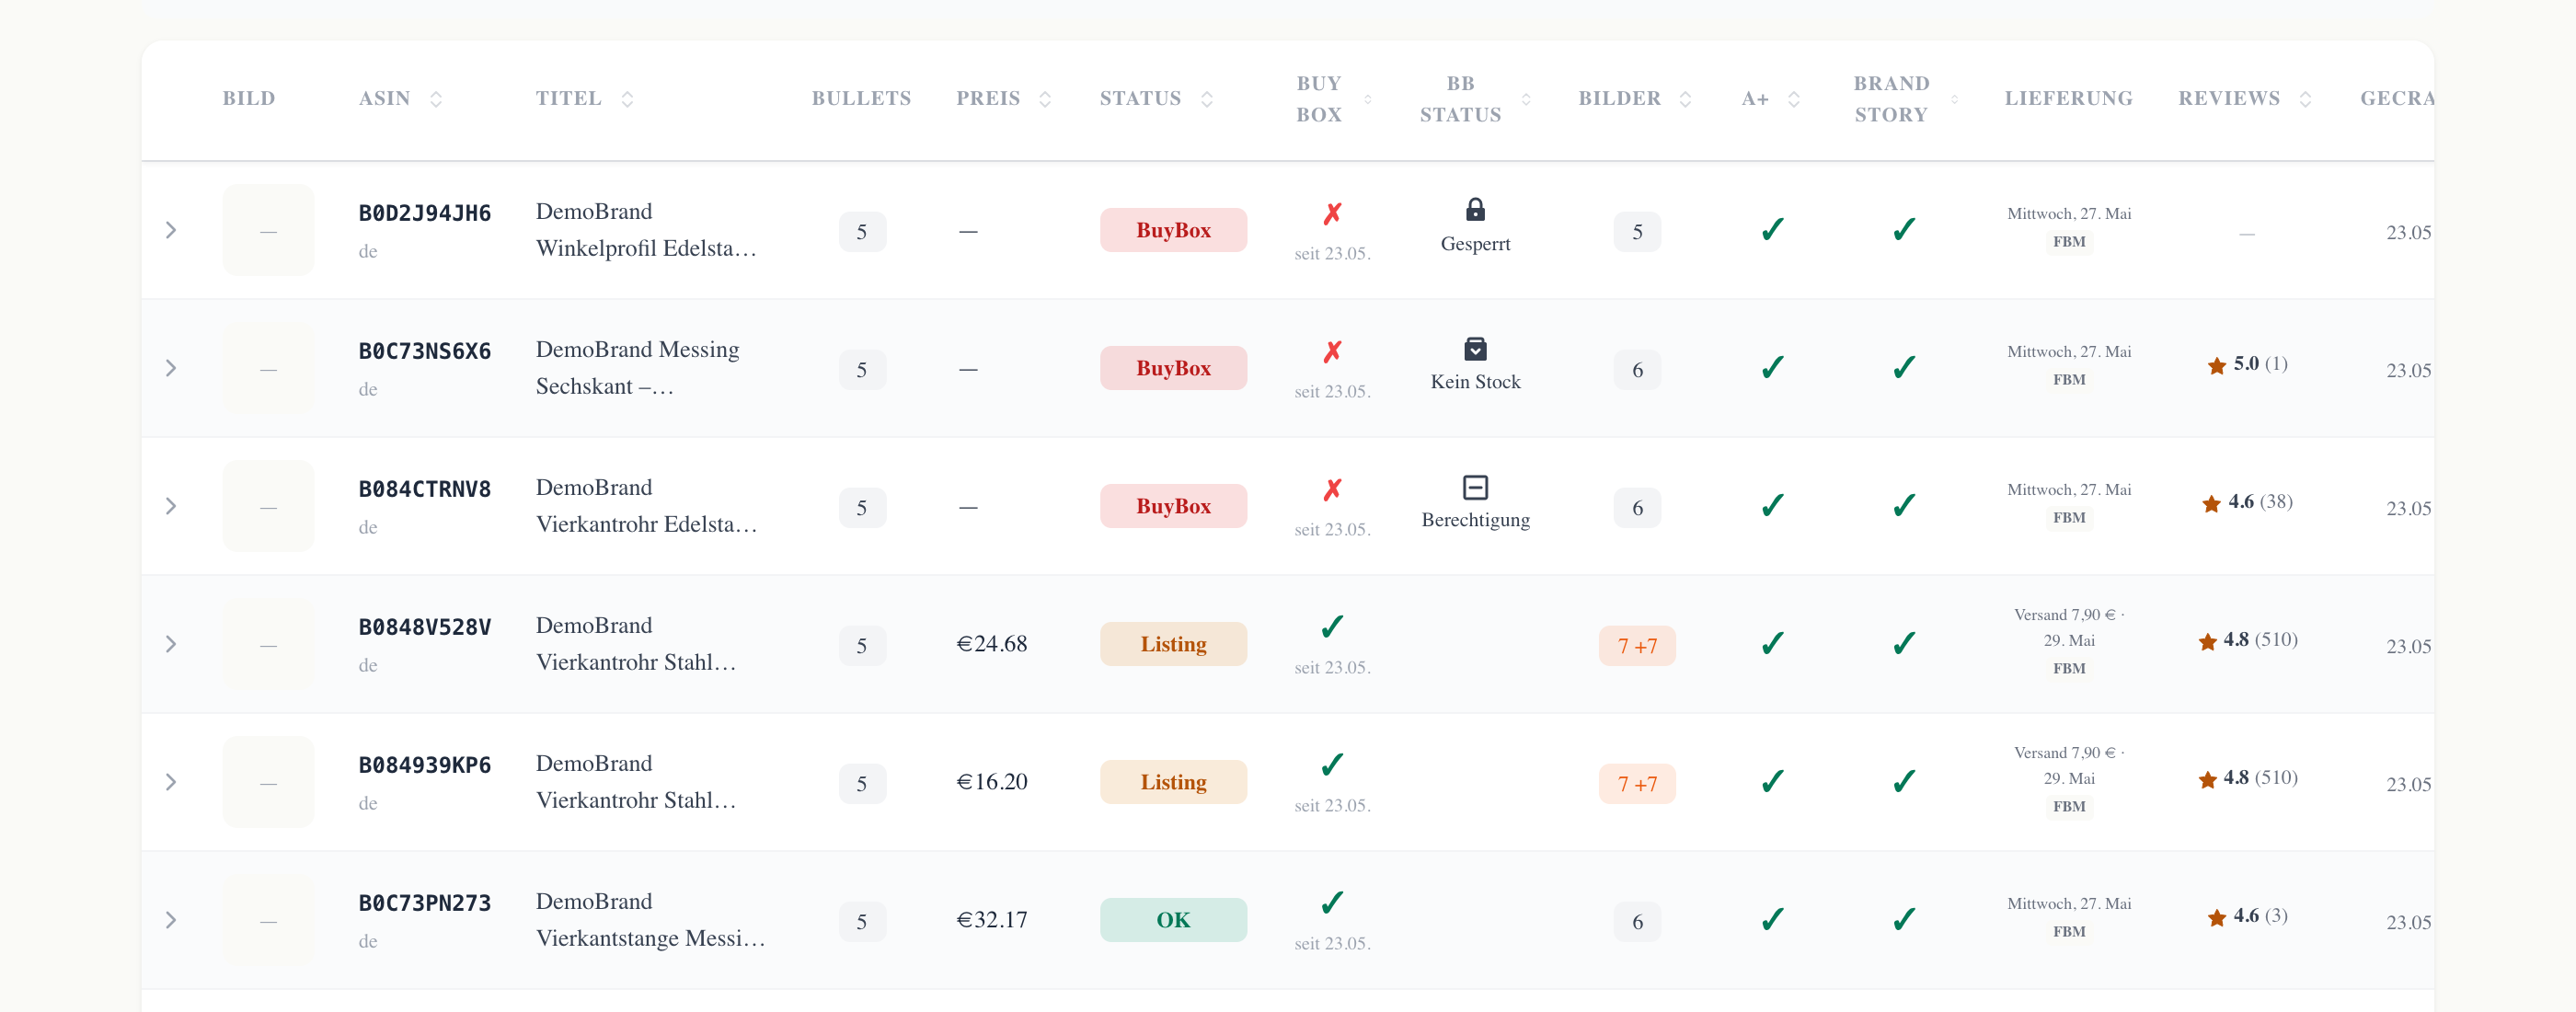Click A+ checkmark in B0C73PN273 row
2576x1012 pixels.
pyautogui.click(x=1772, y=919)
